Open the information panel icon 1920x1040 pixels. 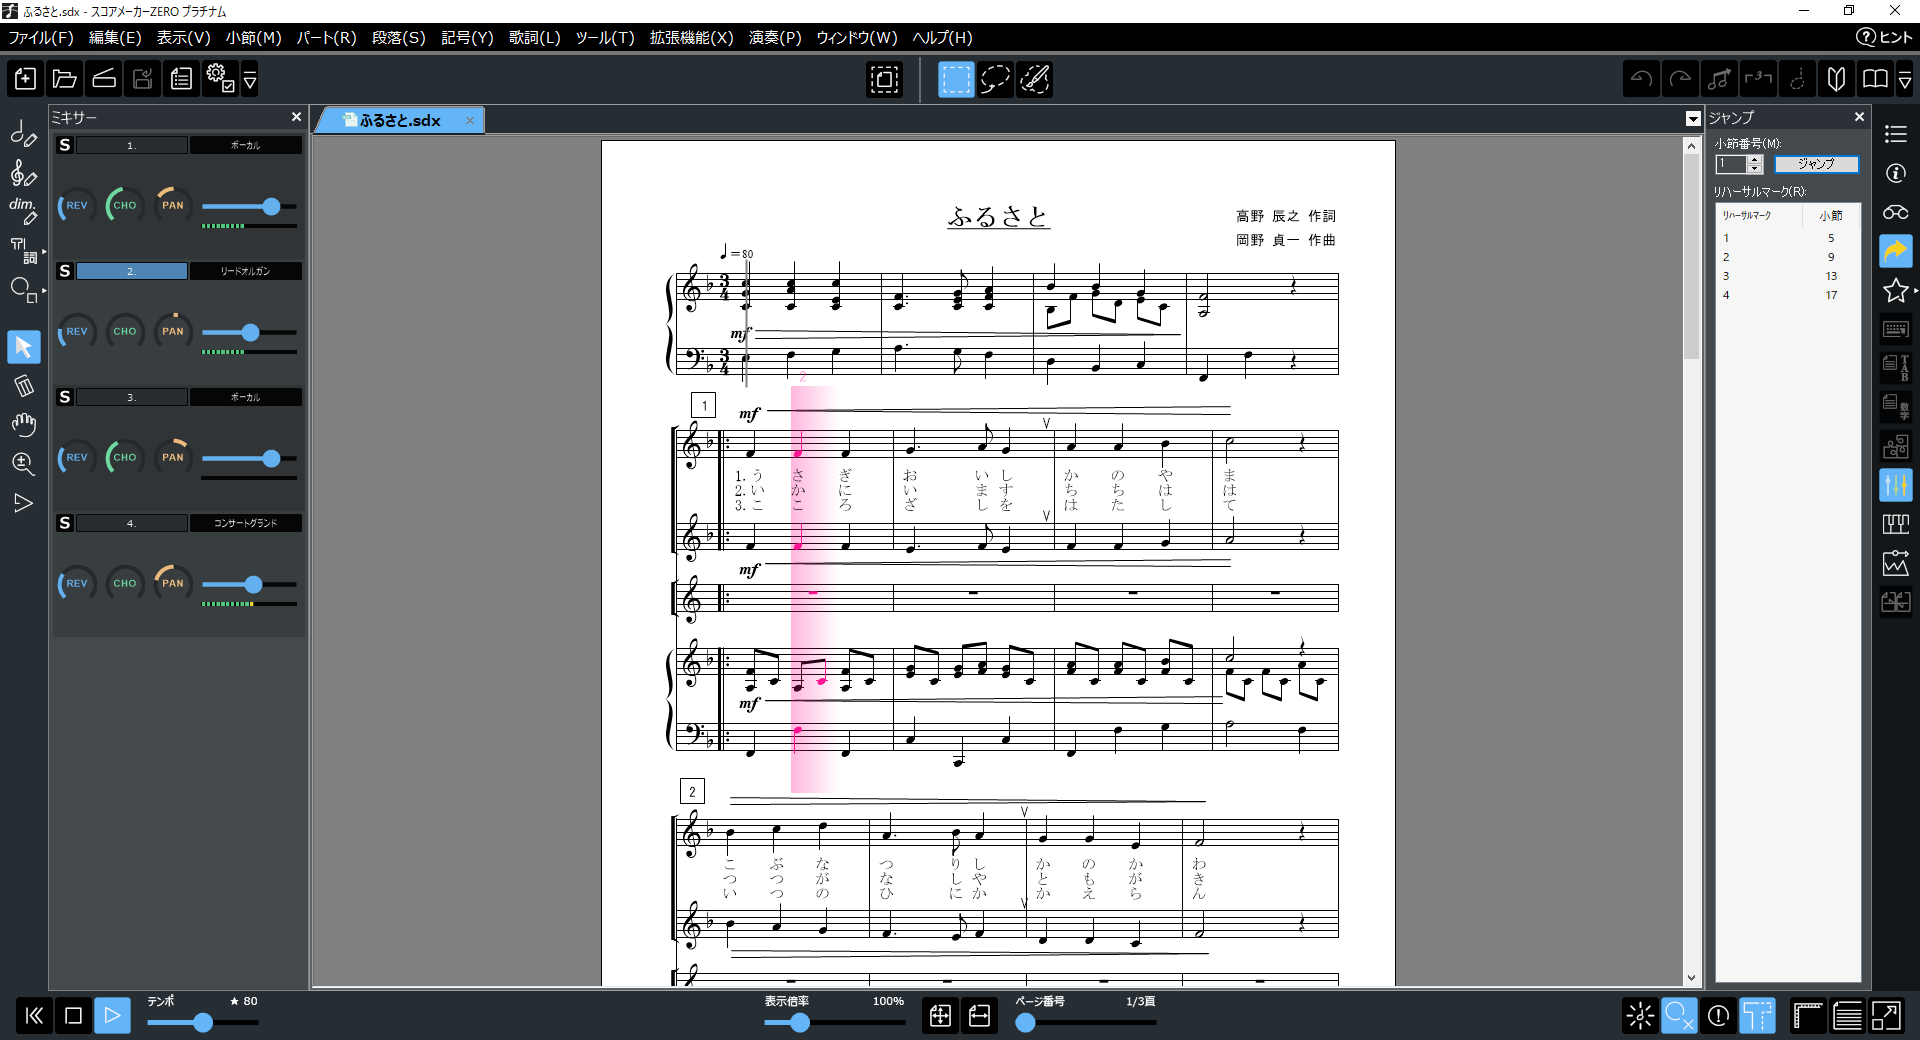pos(1896,173)
